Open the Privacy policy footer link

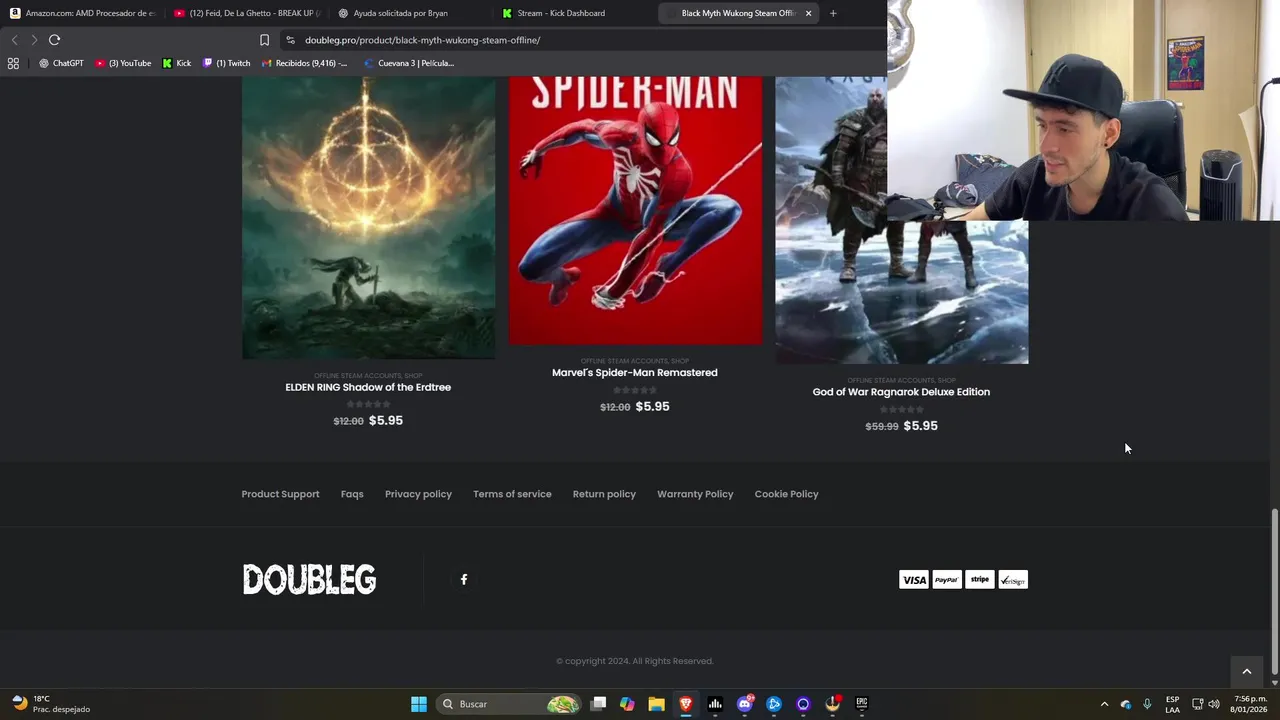(418, 494)
